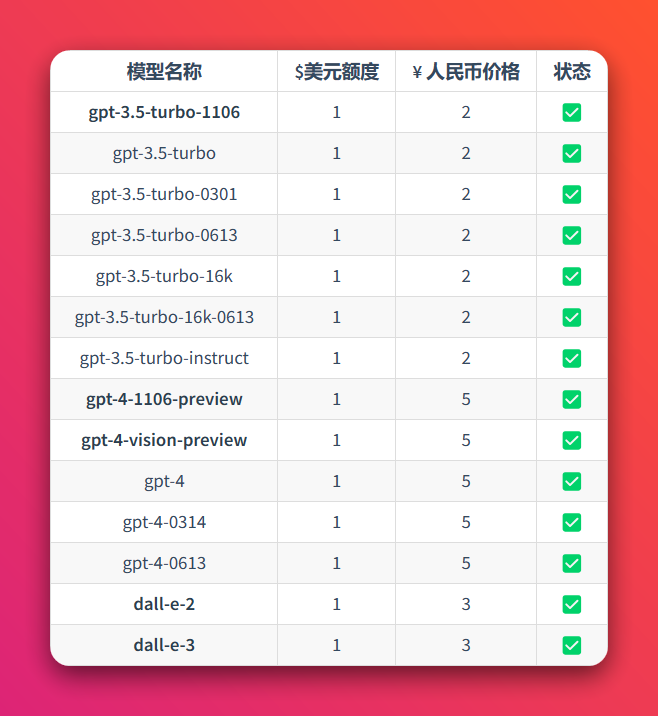Click the gpt-4-0613 model name
The image size is (658, 716).
(164, 563)
